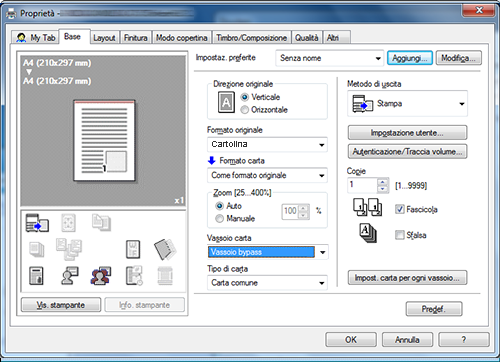Increase copies with the up arrow

[x=383, y=182]
